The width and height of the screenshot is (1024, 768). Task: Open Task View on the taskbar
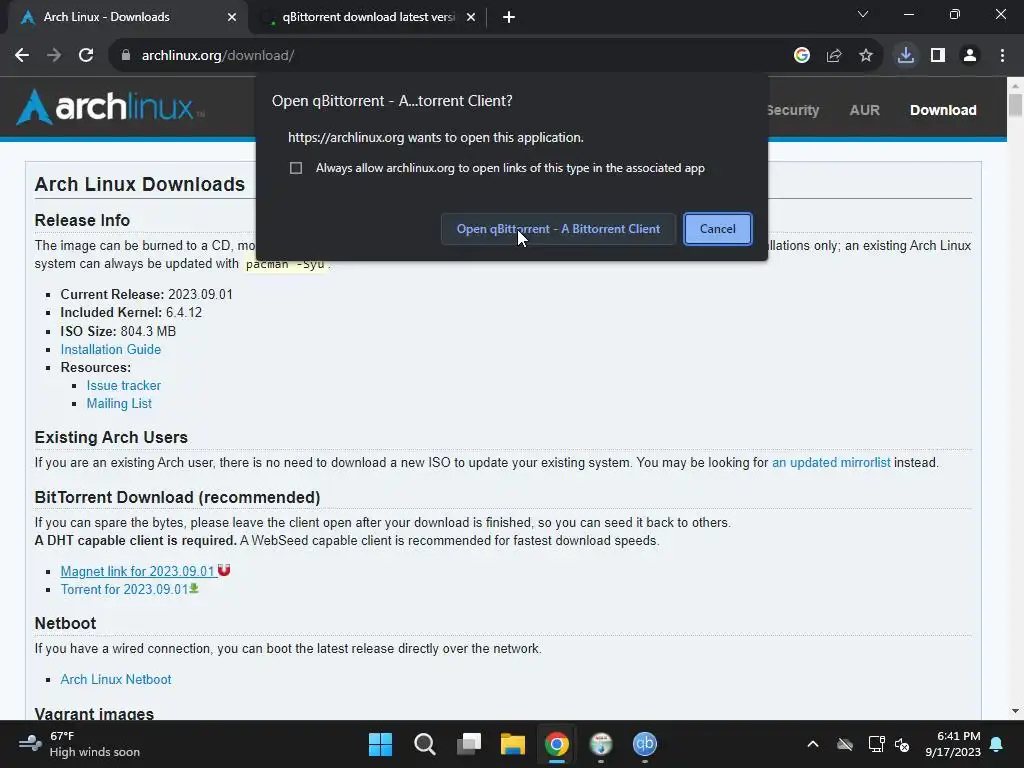coord(469,744)
